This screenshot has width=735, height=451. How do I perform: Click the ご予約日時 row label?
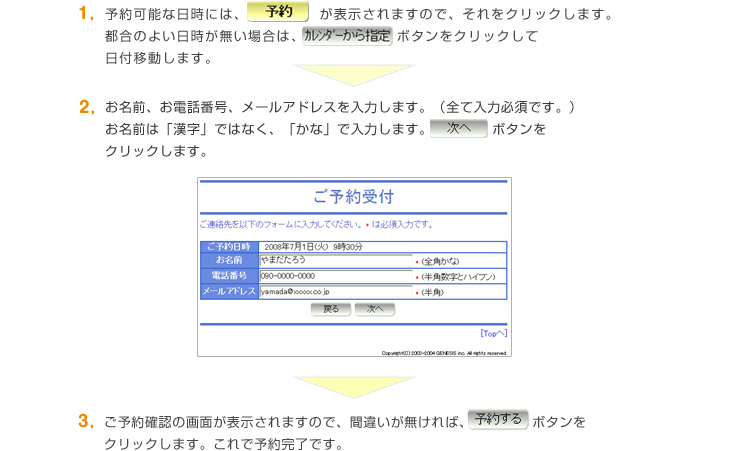pos(229,247)
